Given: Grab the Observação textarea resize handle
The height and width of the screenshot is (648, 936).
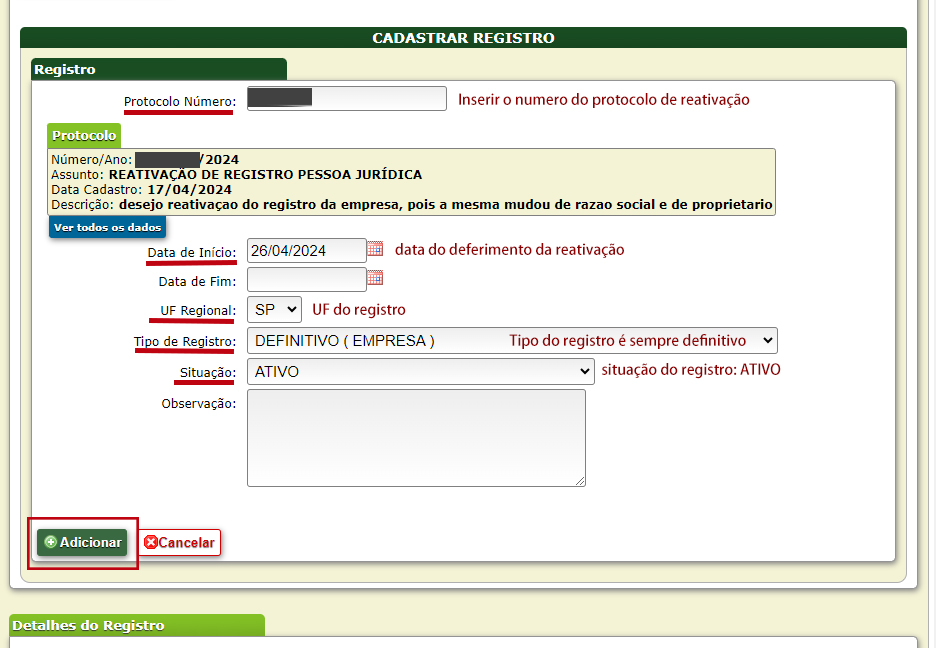Looking at the screenshot, I should tap(580, 481).
